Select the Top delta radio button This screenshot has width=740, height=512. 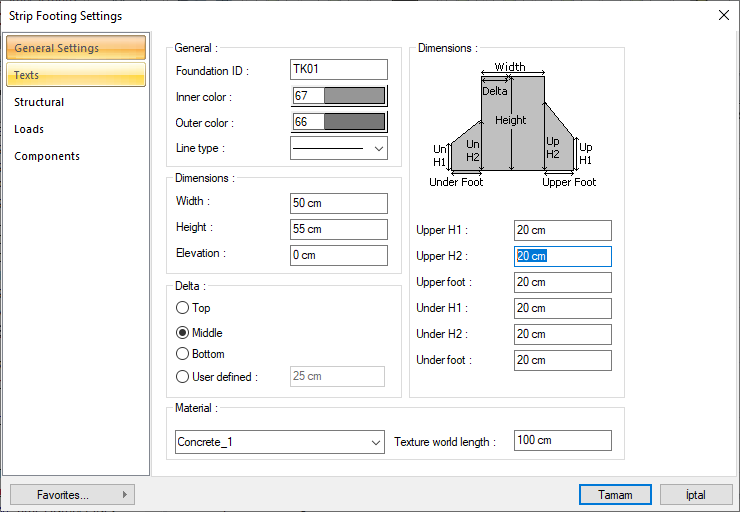tap(182, 308)
